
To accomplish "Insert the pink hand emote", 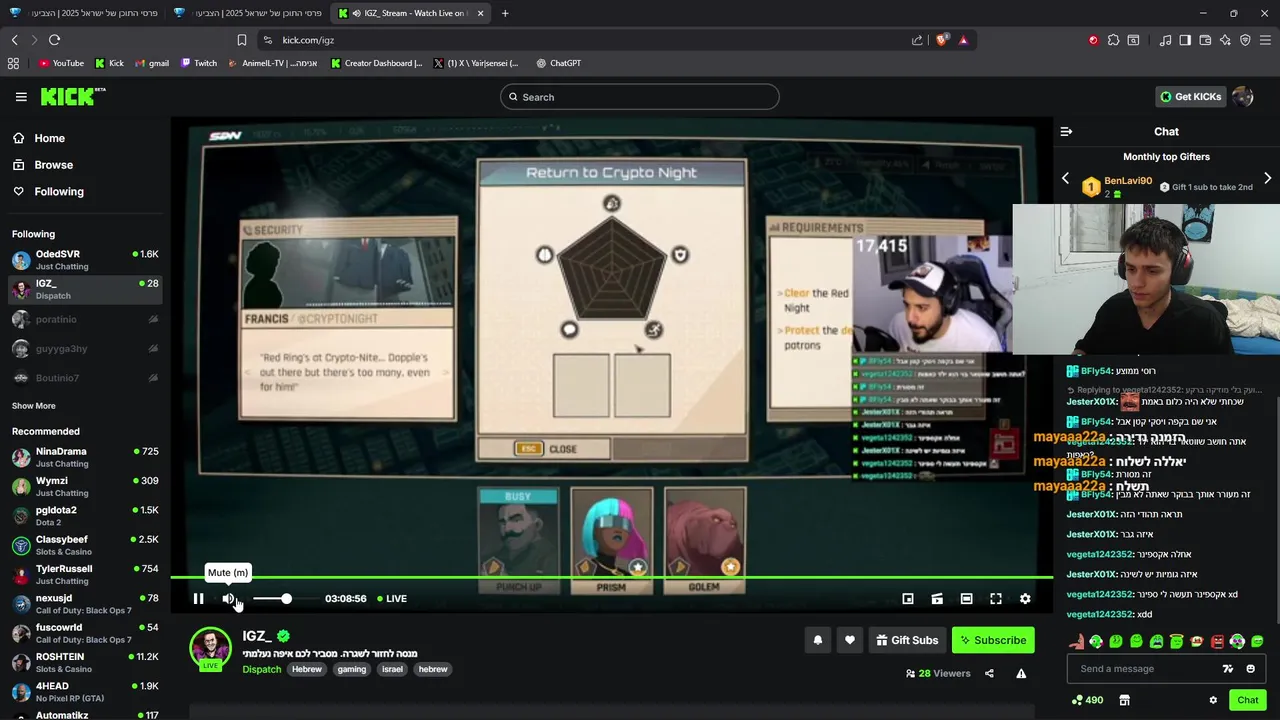I will click(1076, 641).
